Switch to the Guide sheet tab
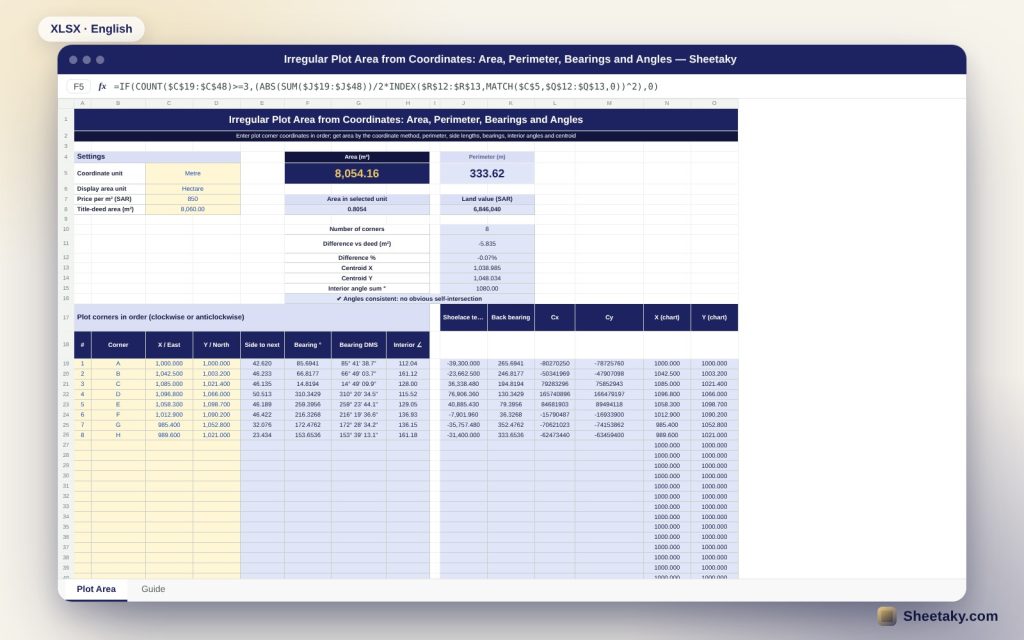1024x640 pixels. (153, 589)
